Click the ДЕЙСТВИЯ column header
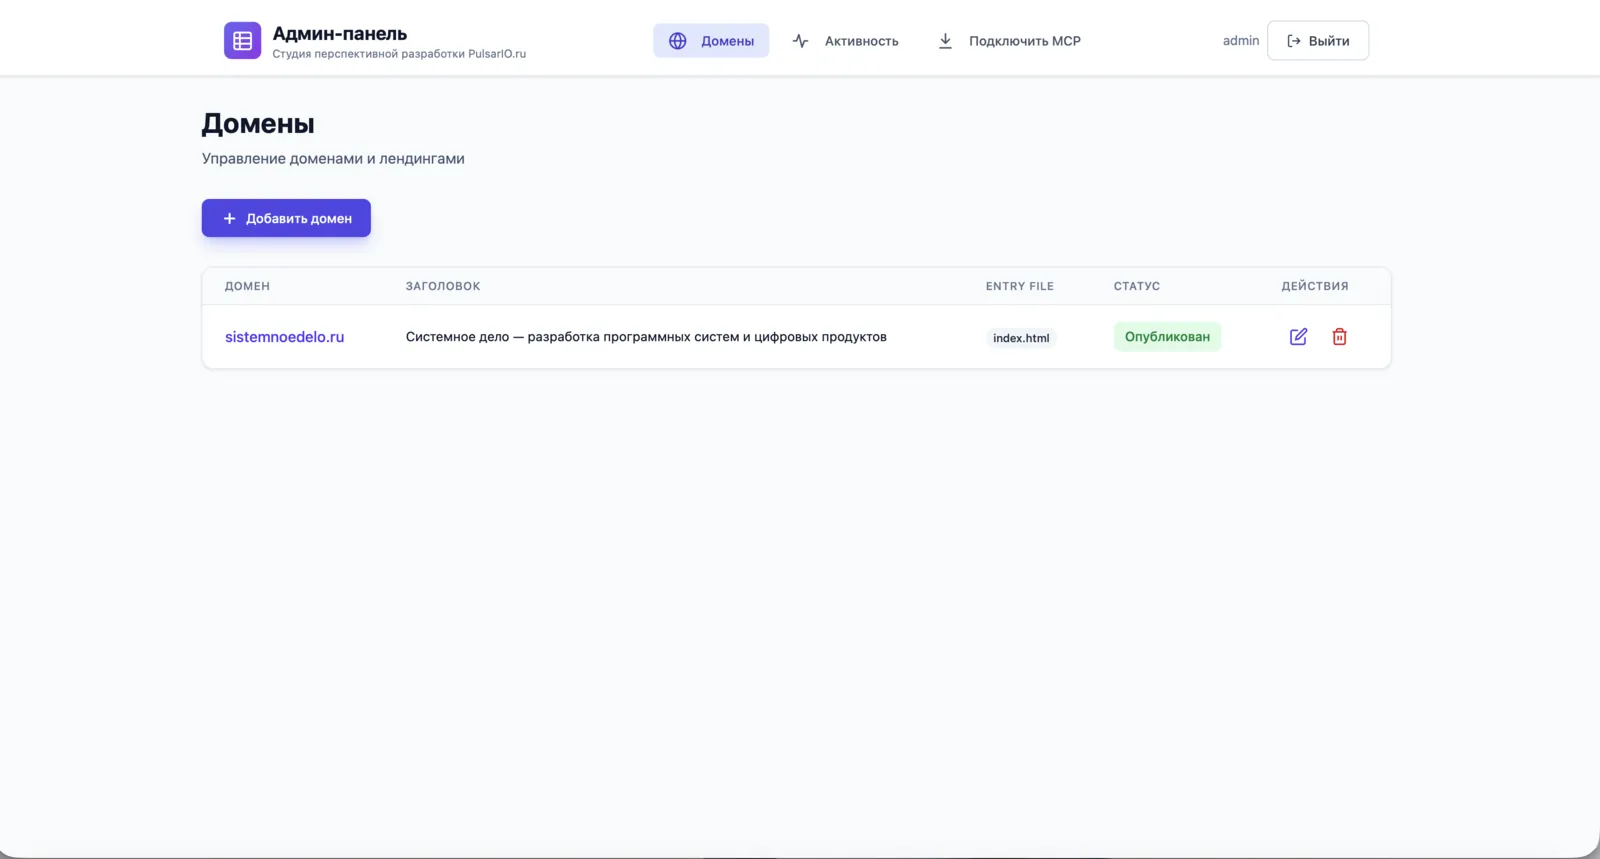The width and height of the screenshot is (1600, 859). 1315,286
